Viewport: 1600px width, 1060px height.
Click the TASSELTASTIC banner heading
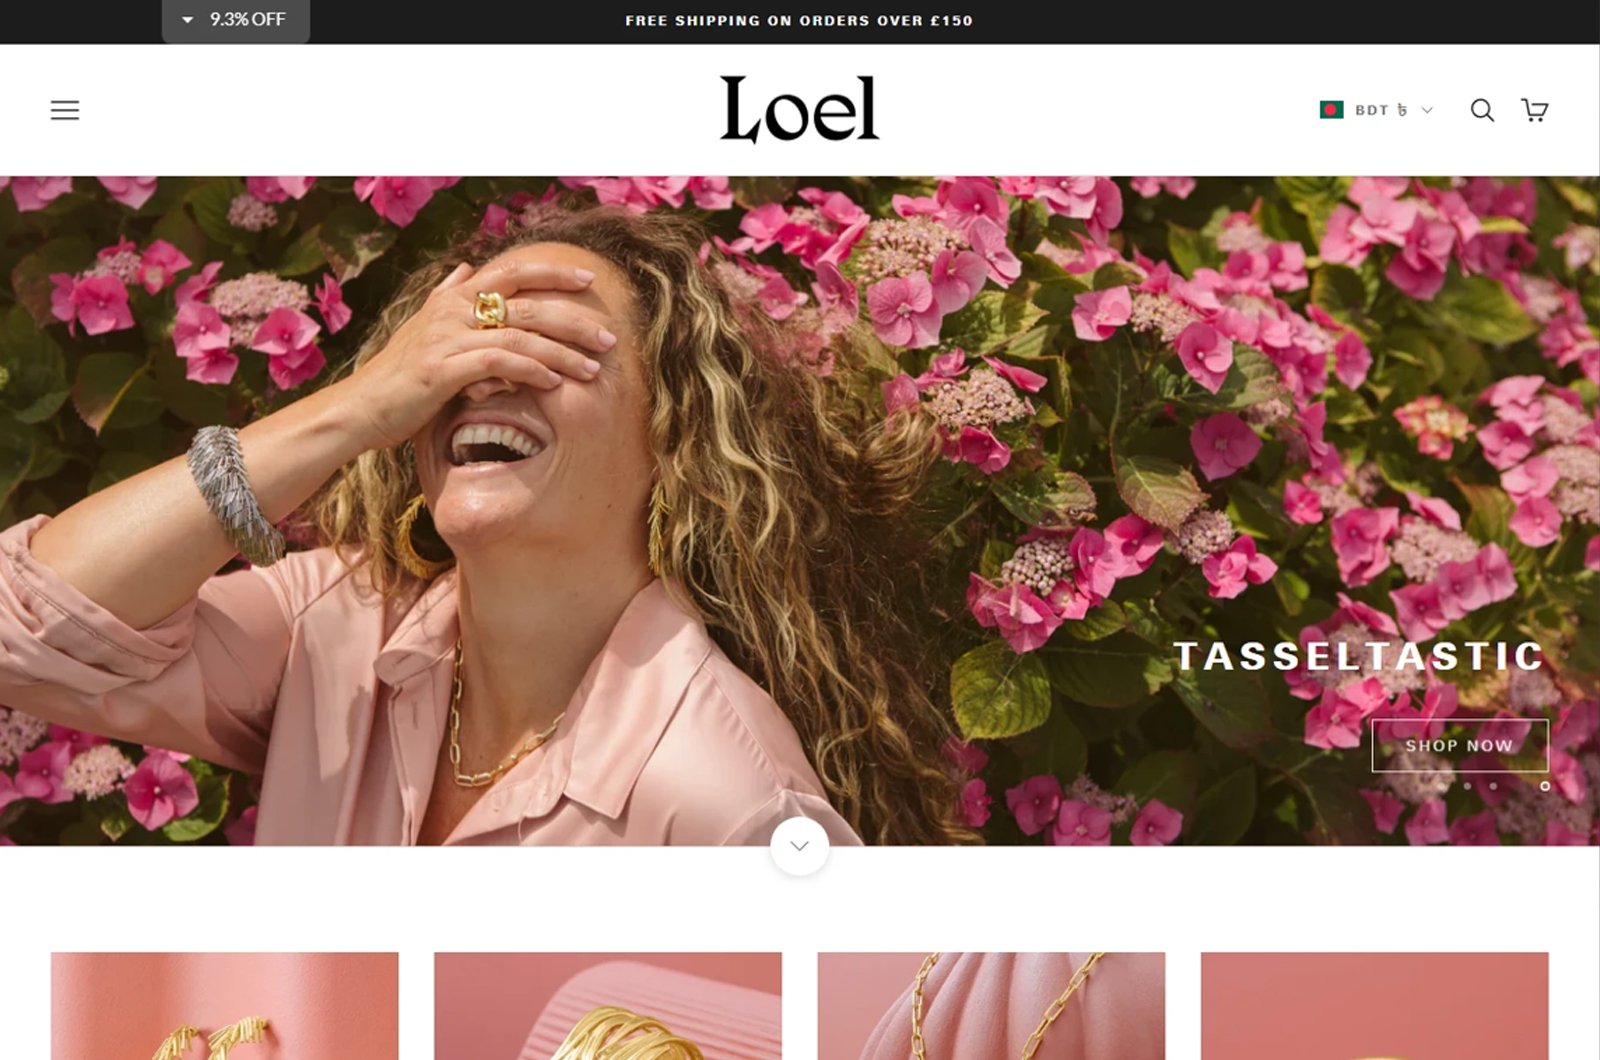click(x=1359, y=656)
